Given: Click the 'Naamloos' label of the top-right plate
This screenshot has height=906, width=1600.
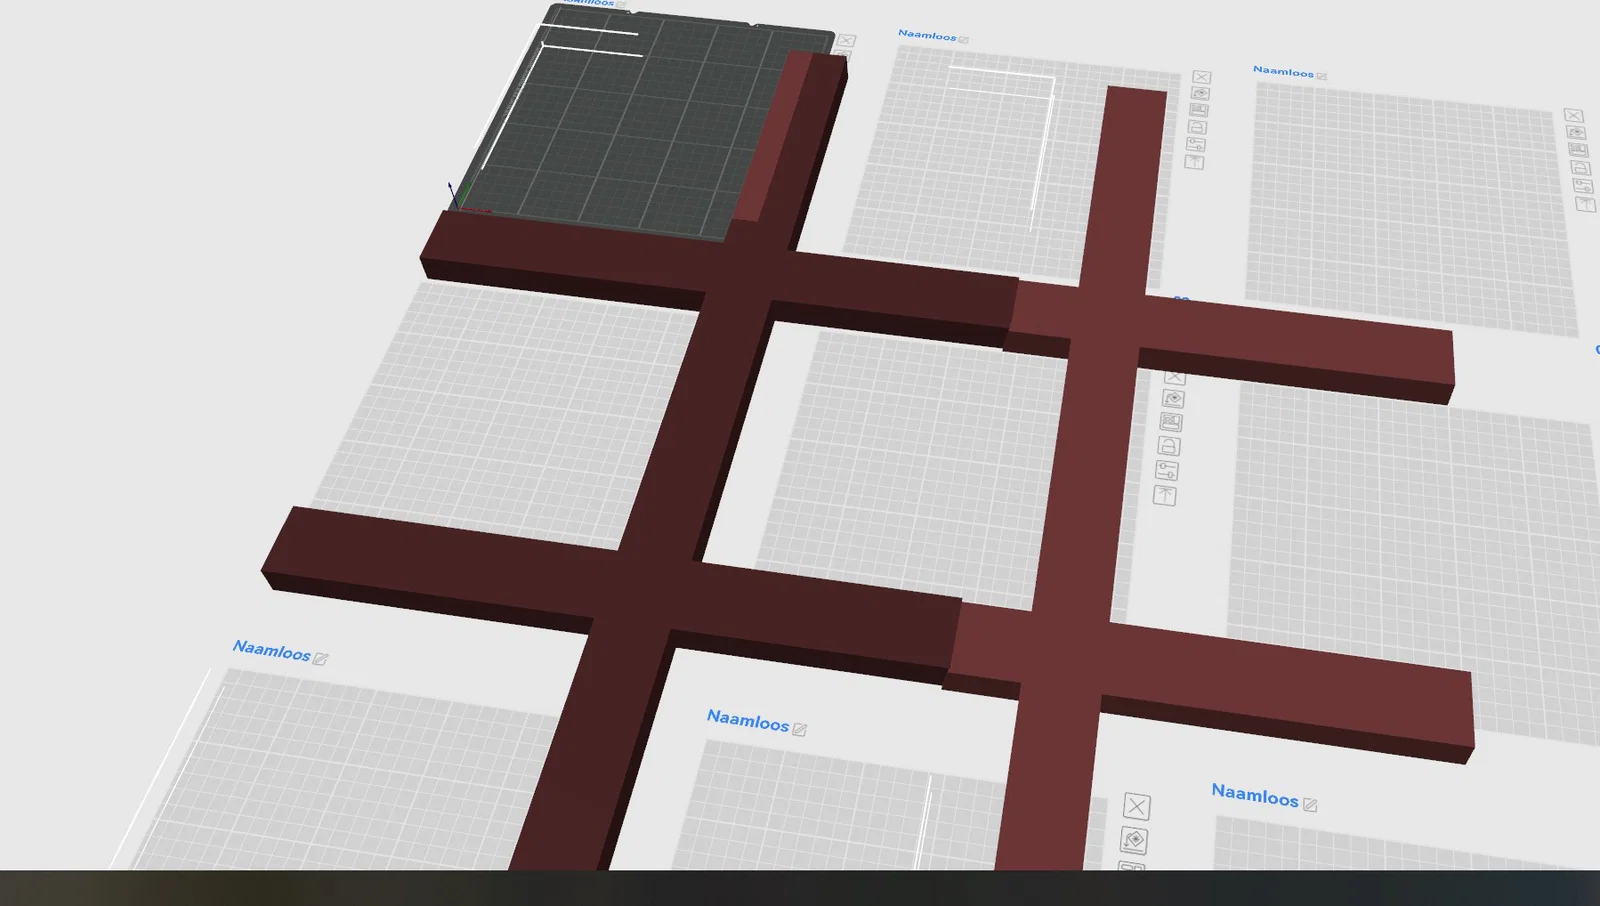Looking at the screenshot, I should click(x=1283, y=71).
